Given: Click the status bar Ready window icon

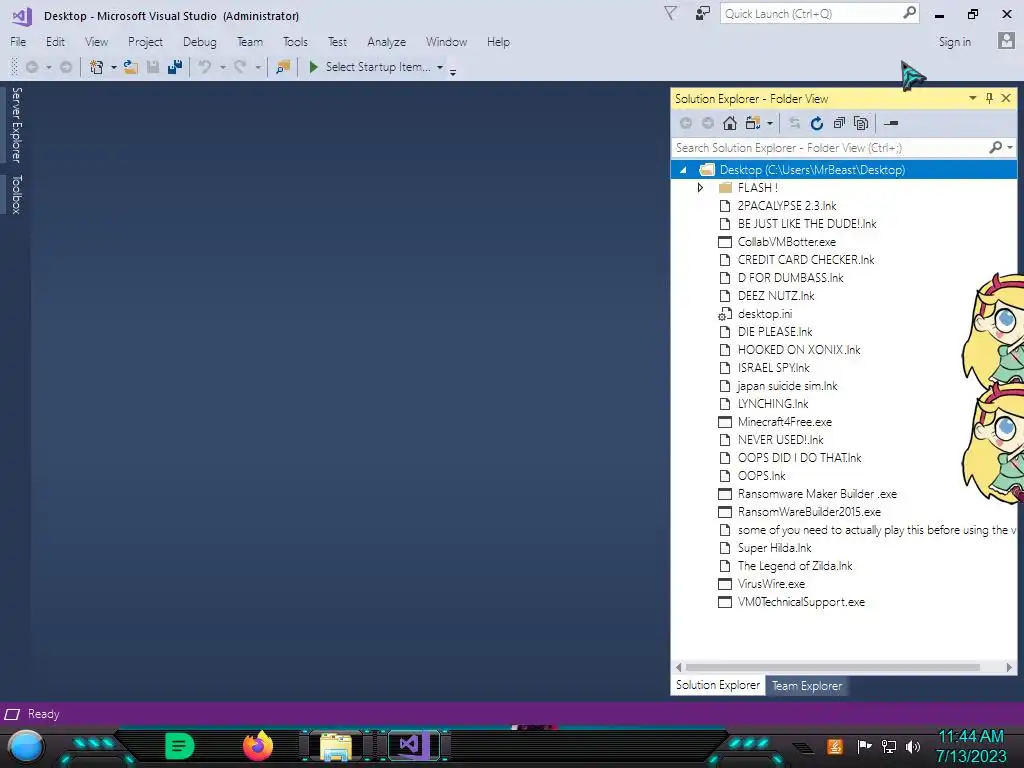Looking at the screenshot, I should coord(12,714).
